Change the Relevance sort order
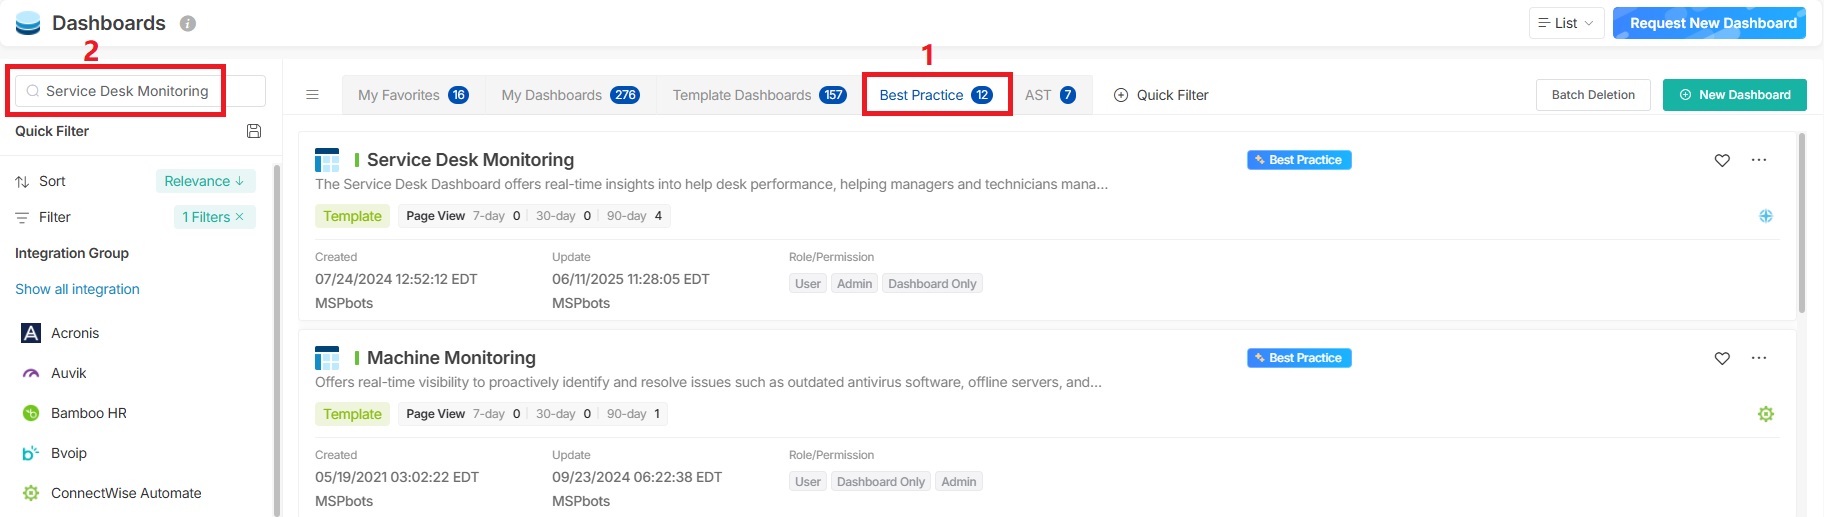The height and width of the screenshot is (517, 1824). (205, 181)
